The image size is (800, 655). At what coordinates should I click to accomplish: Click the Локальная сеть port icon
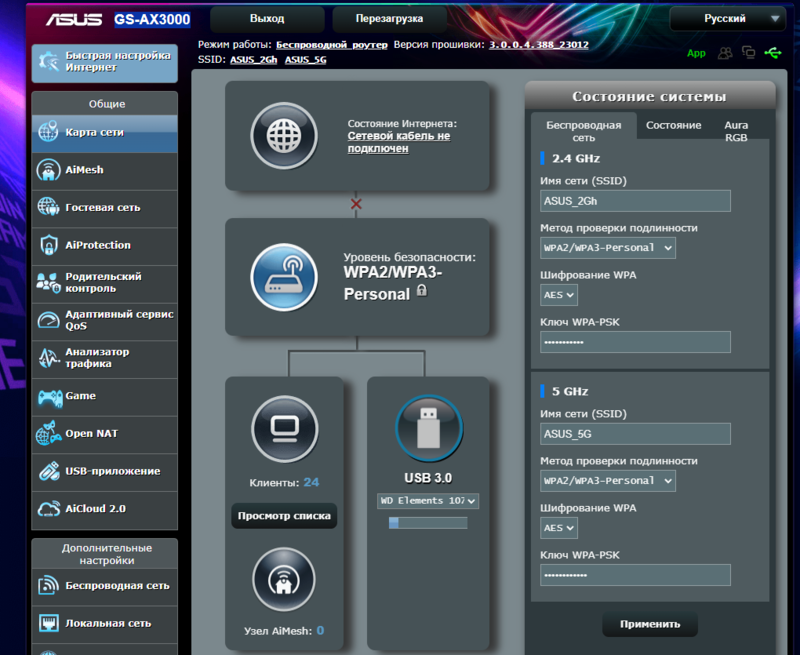pos(48,623)
